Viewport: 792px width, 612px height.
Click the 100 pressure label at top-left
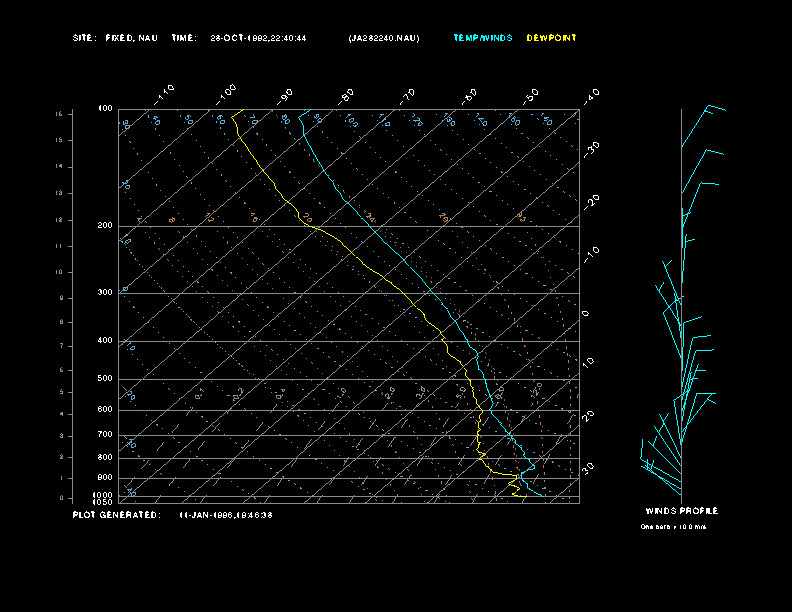click(105, 108)
